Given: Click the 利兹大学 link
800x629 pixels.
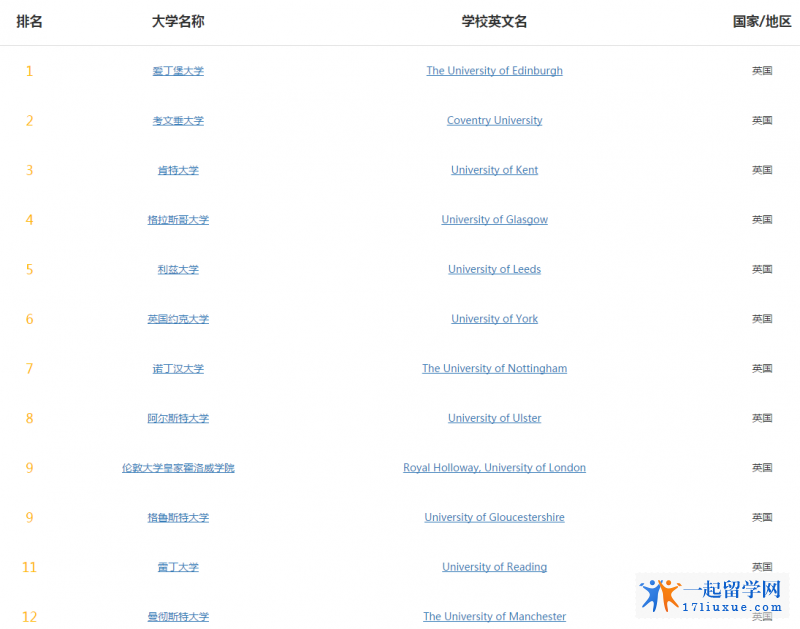Looking at the screenshot, I should 178,269.
